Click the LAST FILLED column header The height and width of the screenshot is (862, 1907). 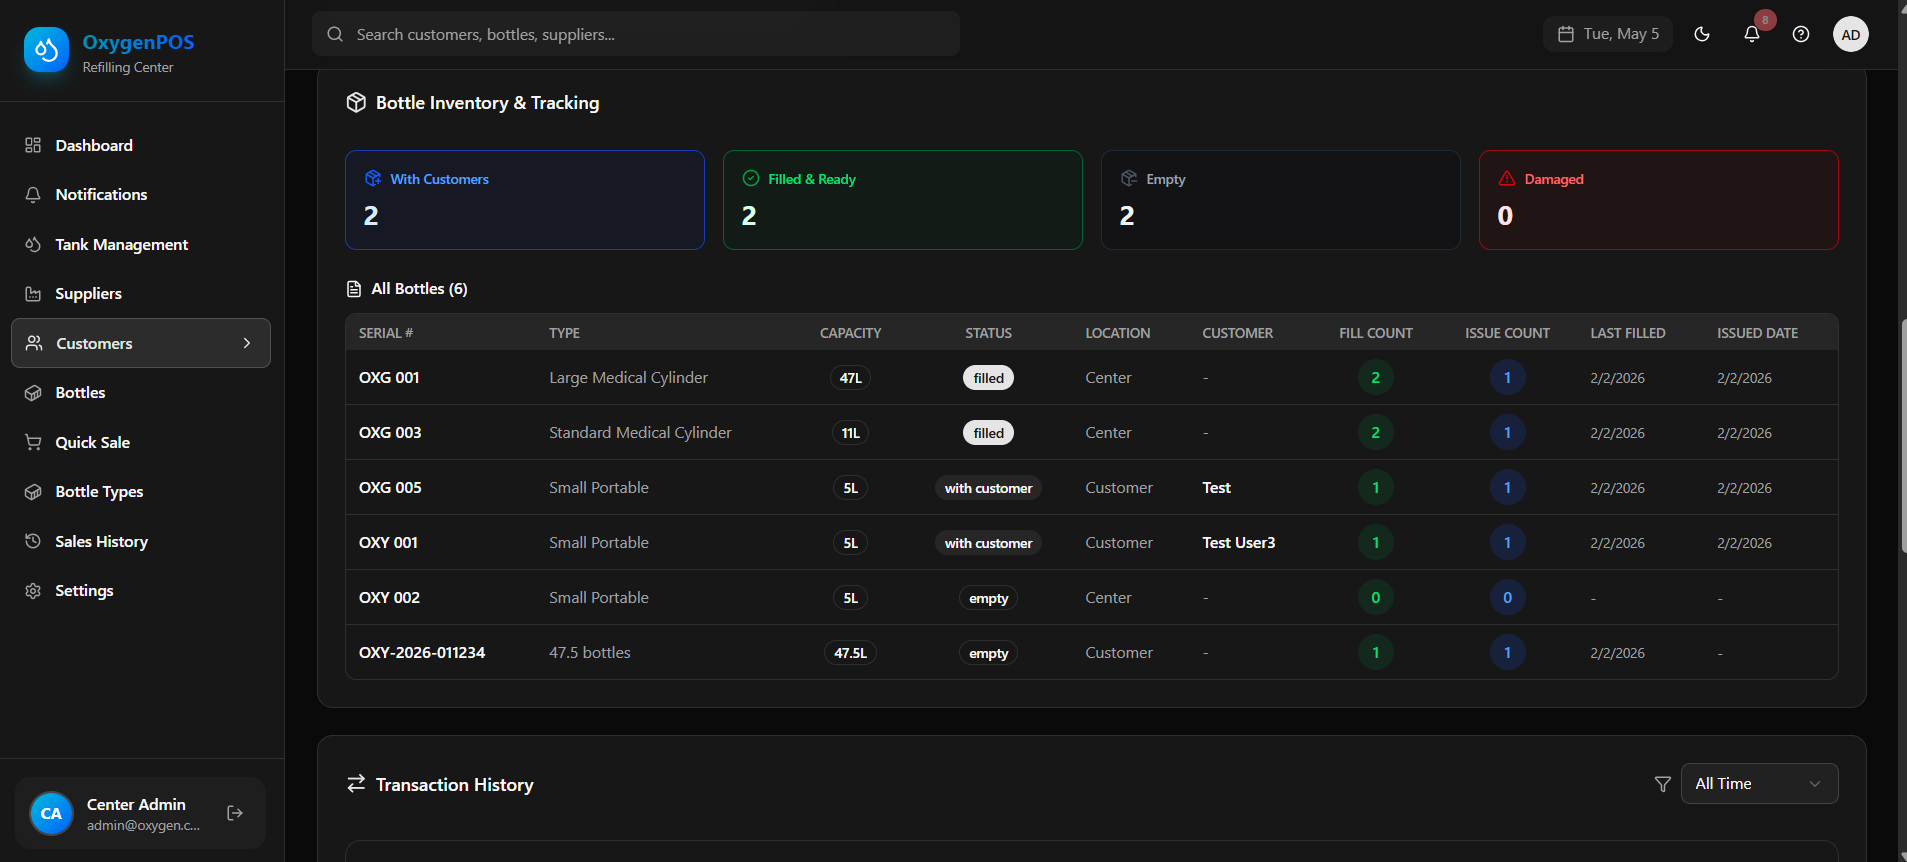tap(1628, 333)
